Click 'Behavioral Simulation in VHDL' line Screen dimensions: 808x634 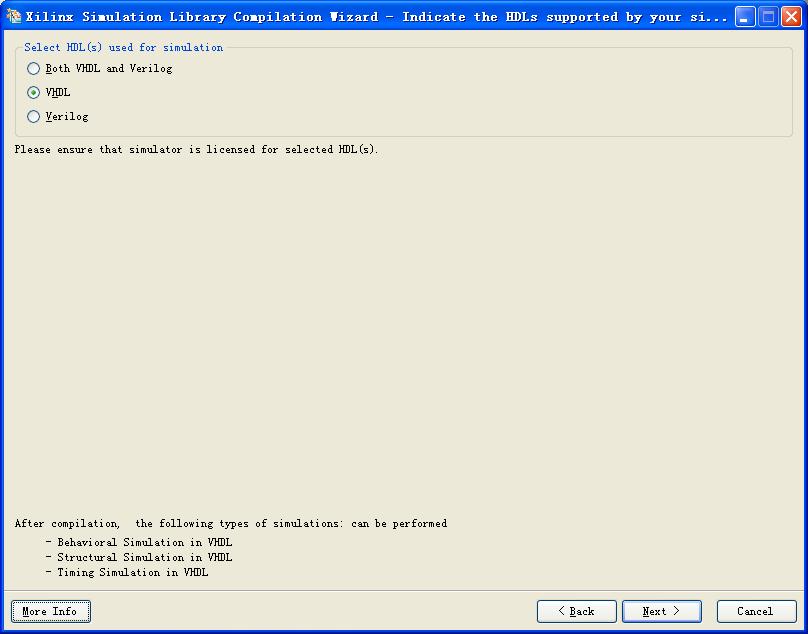point(144,542)
